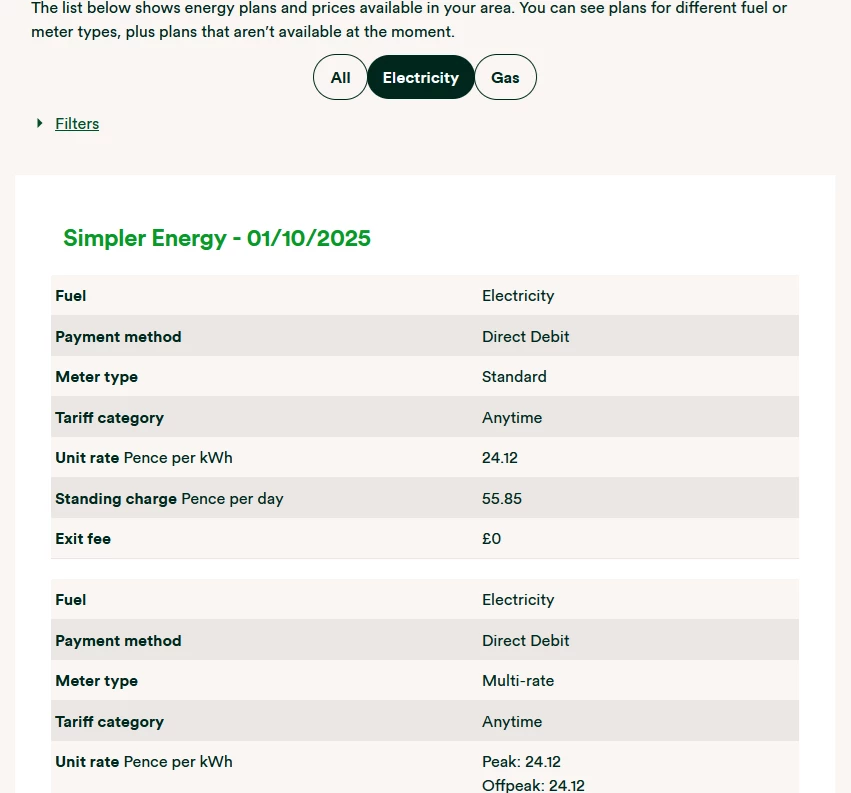The width and height of the screenshot is (851, 793).
Task: Click the Simpler Energy - 01/10/2025 heading
Action: tap(217, 238)
